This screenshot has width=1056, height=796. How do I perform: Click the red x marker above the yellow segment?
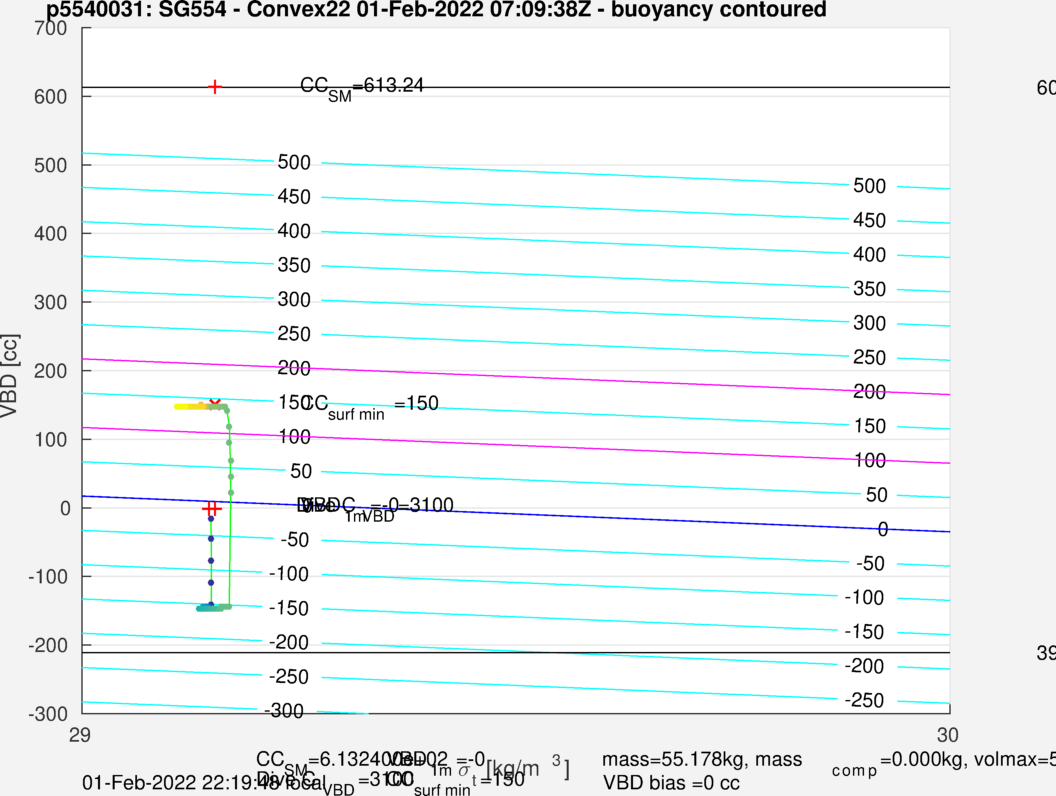pos(215,403)
